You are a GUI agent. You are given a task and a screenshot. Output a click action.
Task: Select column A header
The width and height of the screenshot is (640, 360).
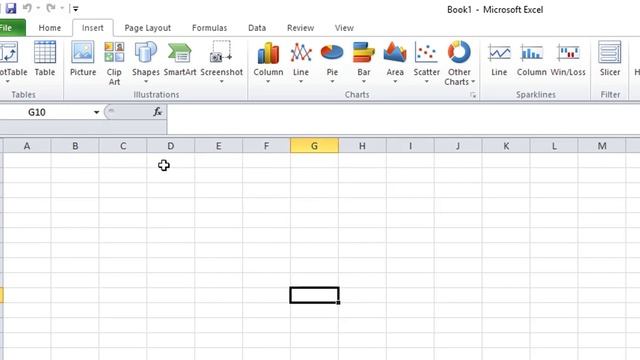[27, 146]
